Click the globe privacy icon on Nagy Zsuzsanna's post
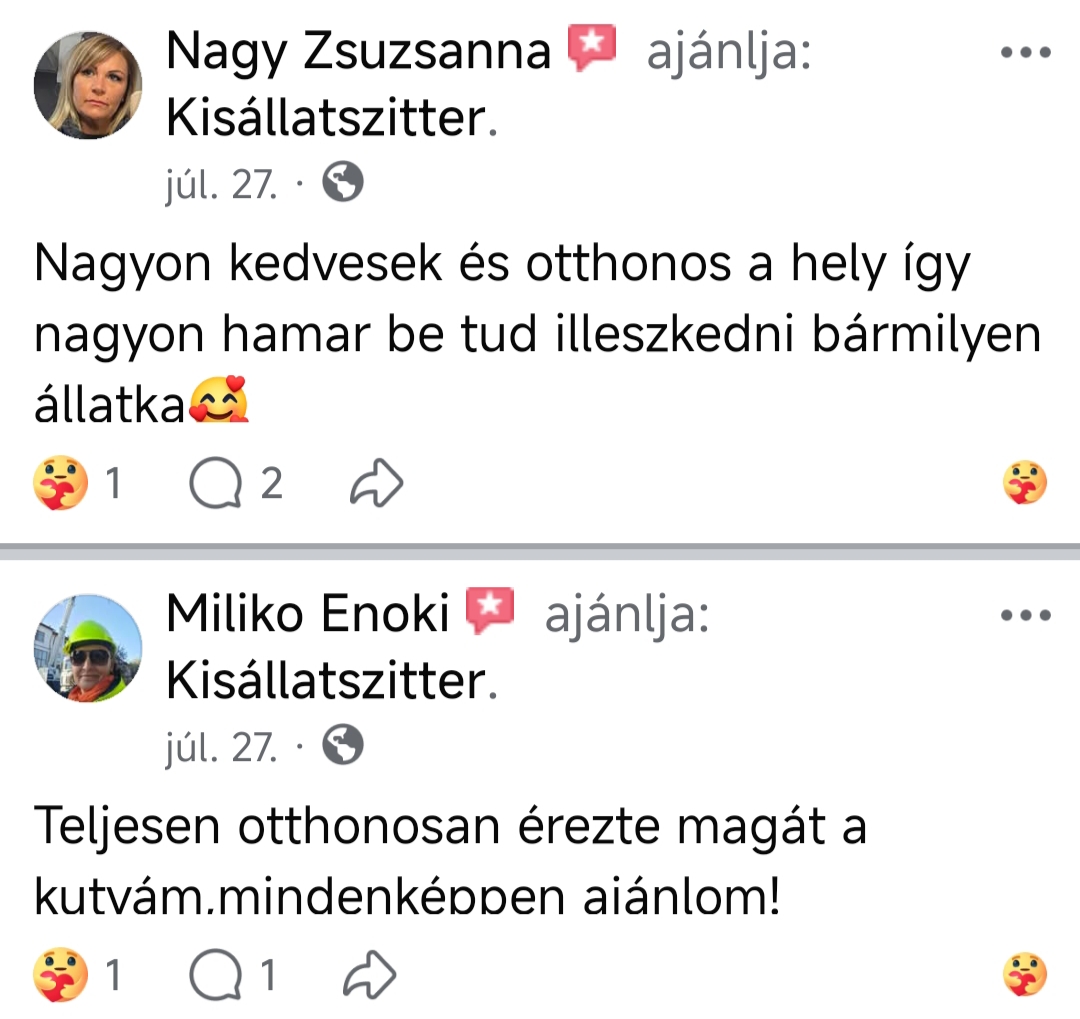Screen dimensions: 1080x1019 pos(343,183)
